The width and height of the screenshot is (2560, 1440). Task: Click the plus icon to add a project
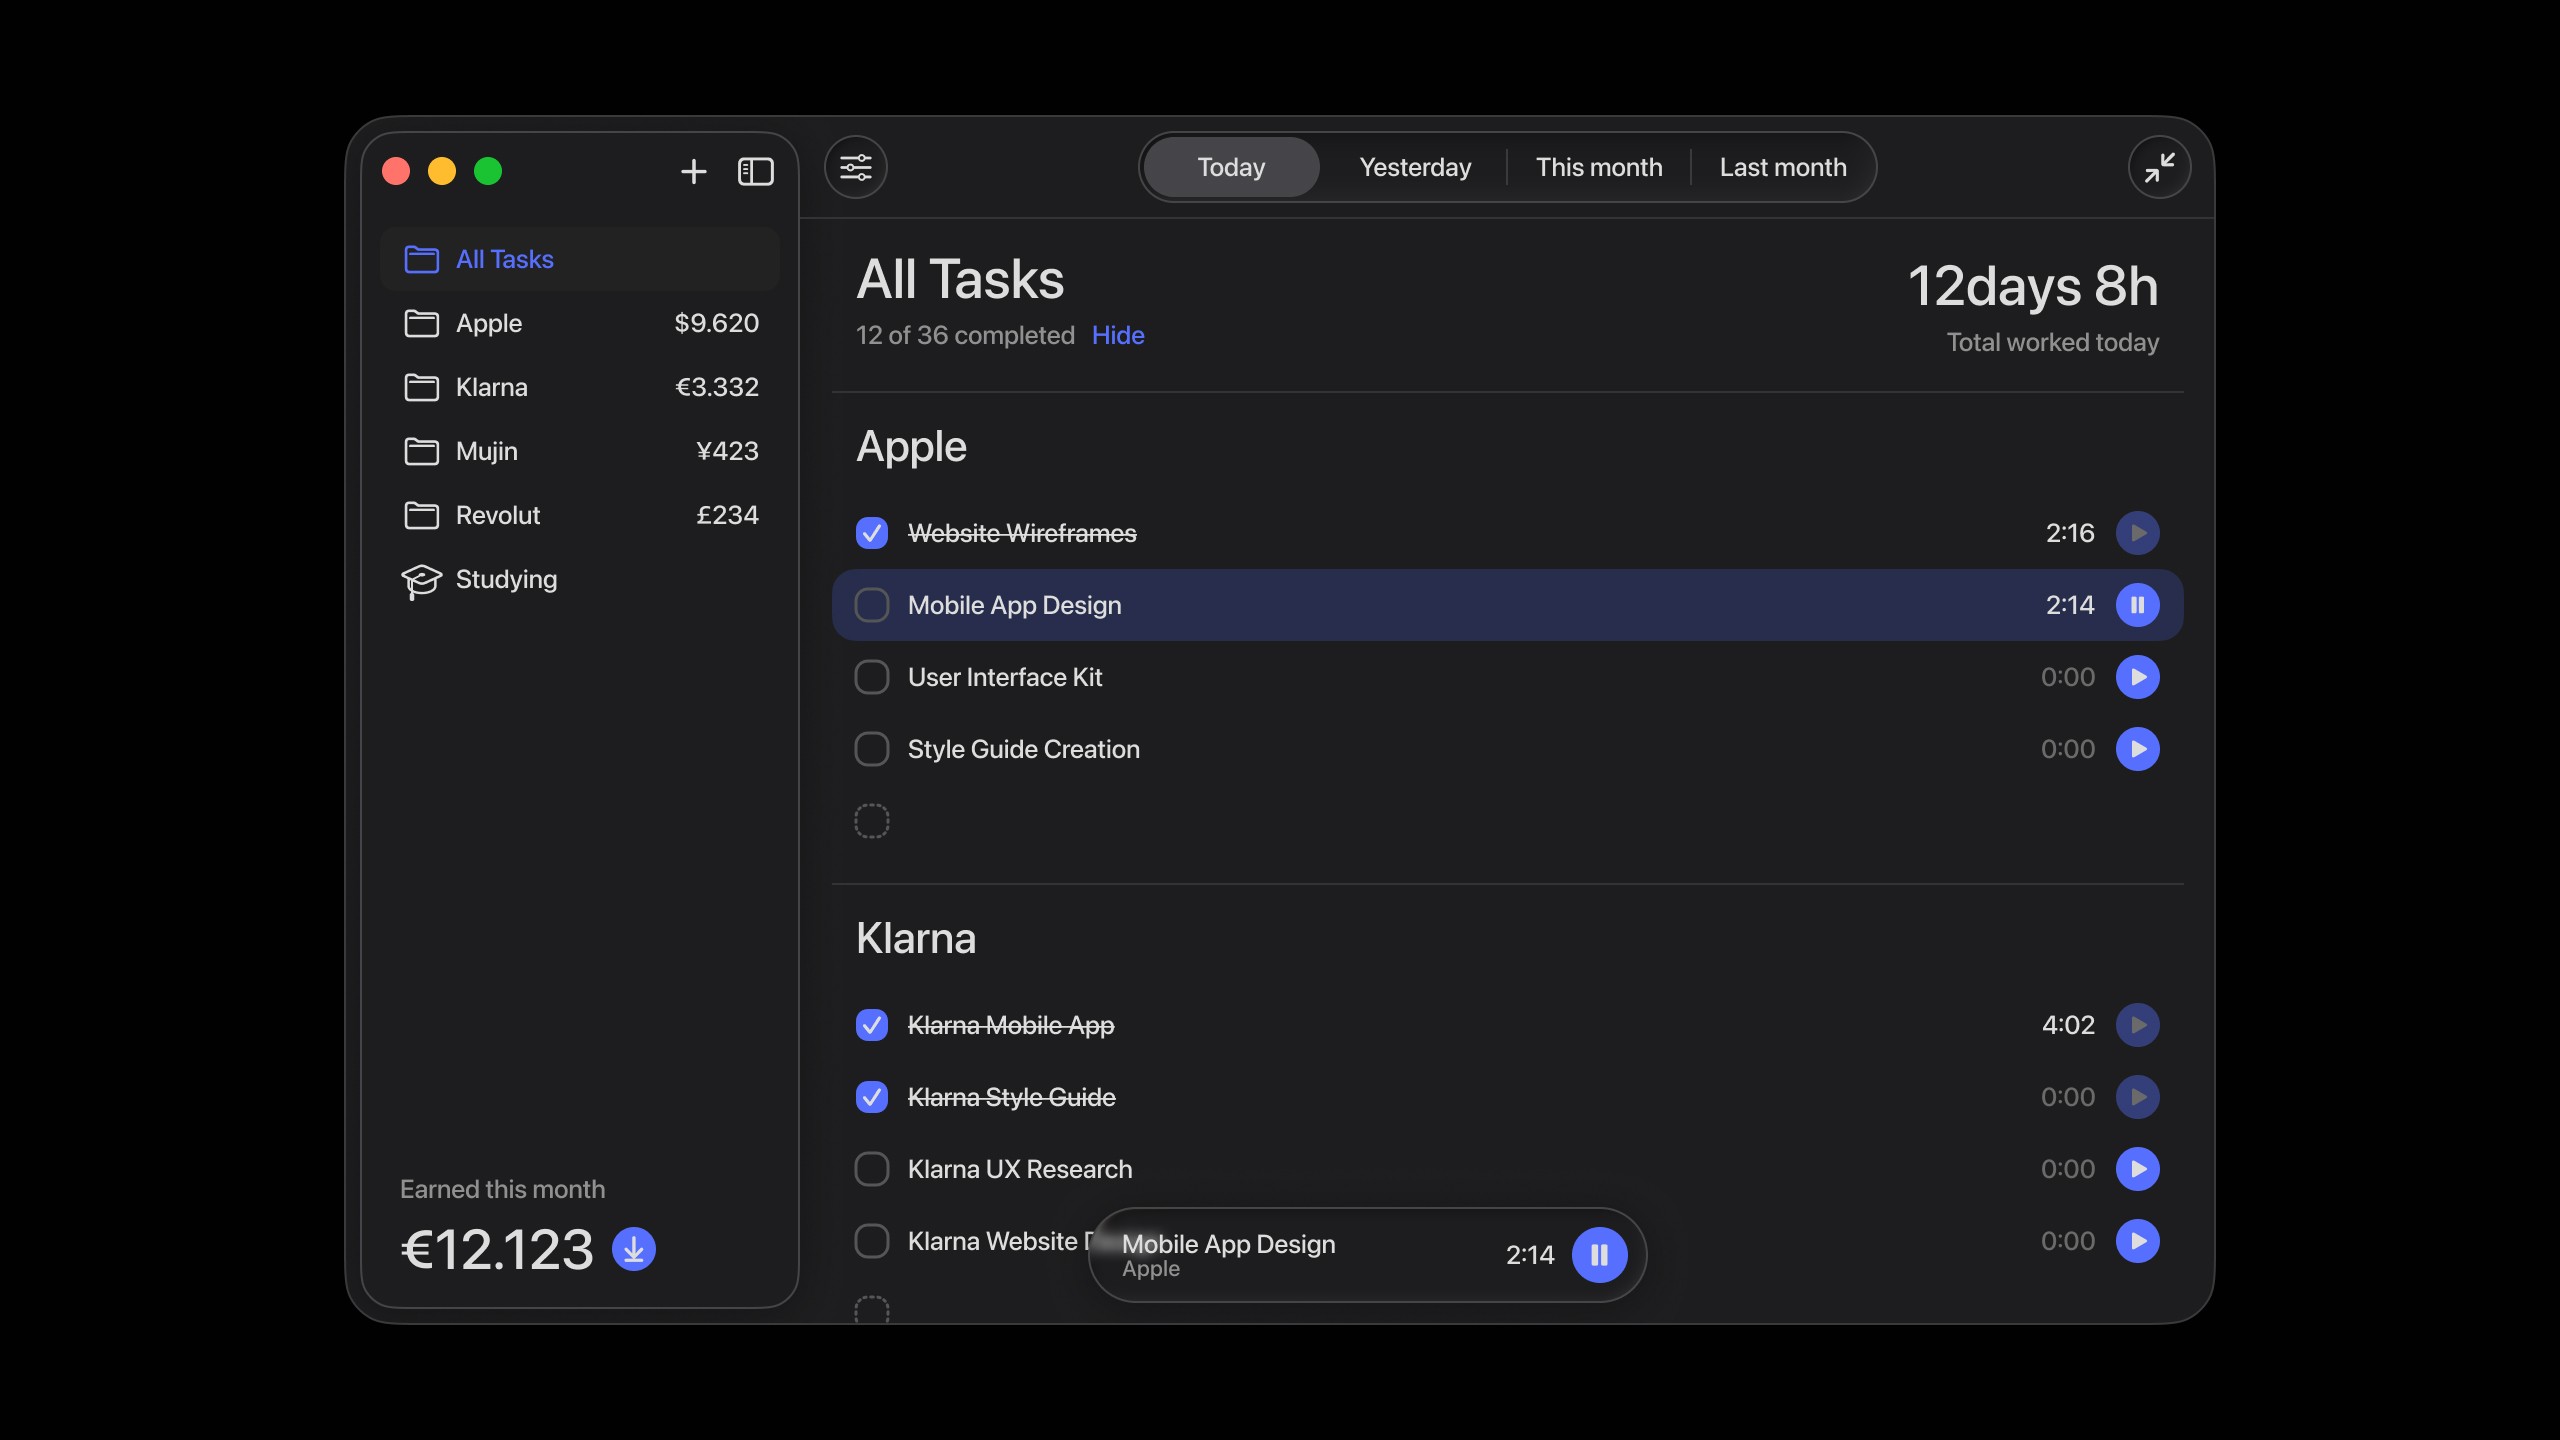click(693, 171)
